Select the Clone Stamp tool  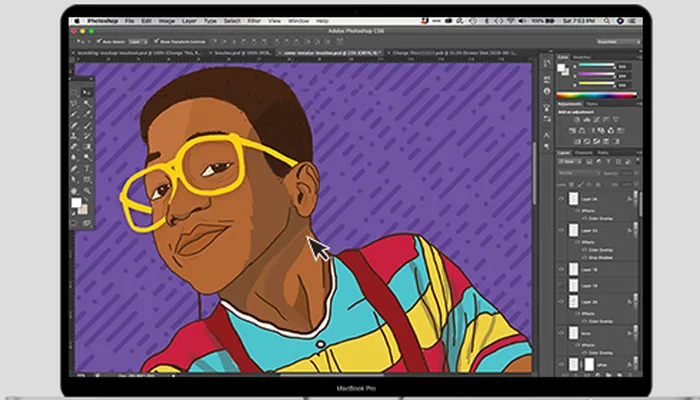[x=75, y=136]
